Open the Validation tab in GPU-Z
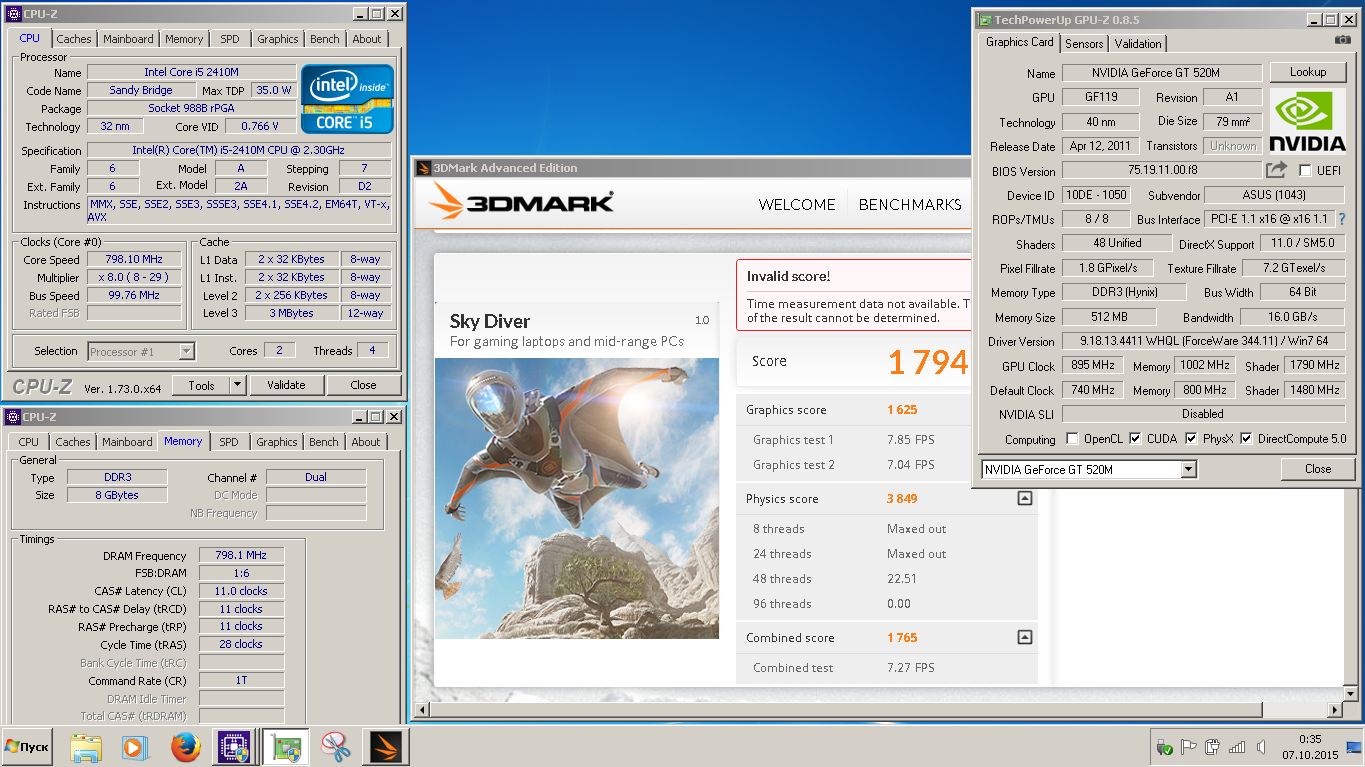This screenshot has height=767, width=1365. tap(1138, 43)
